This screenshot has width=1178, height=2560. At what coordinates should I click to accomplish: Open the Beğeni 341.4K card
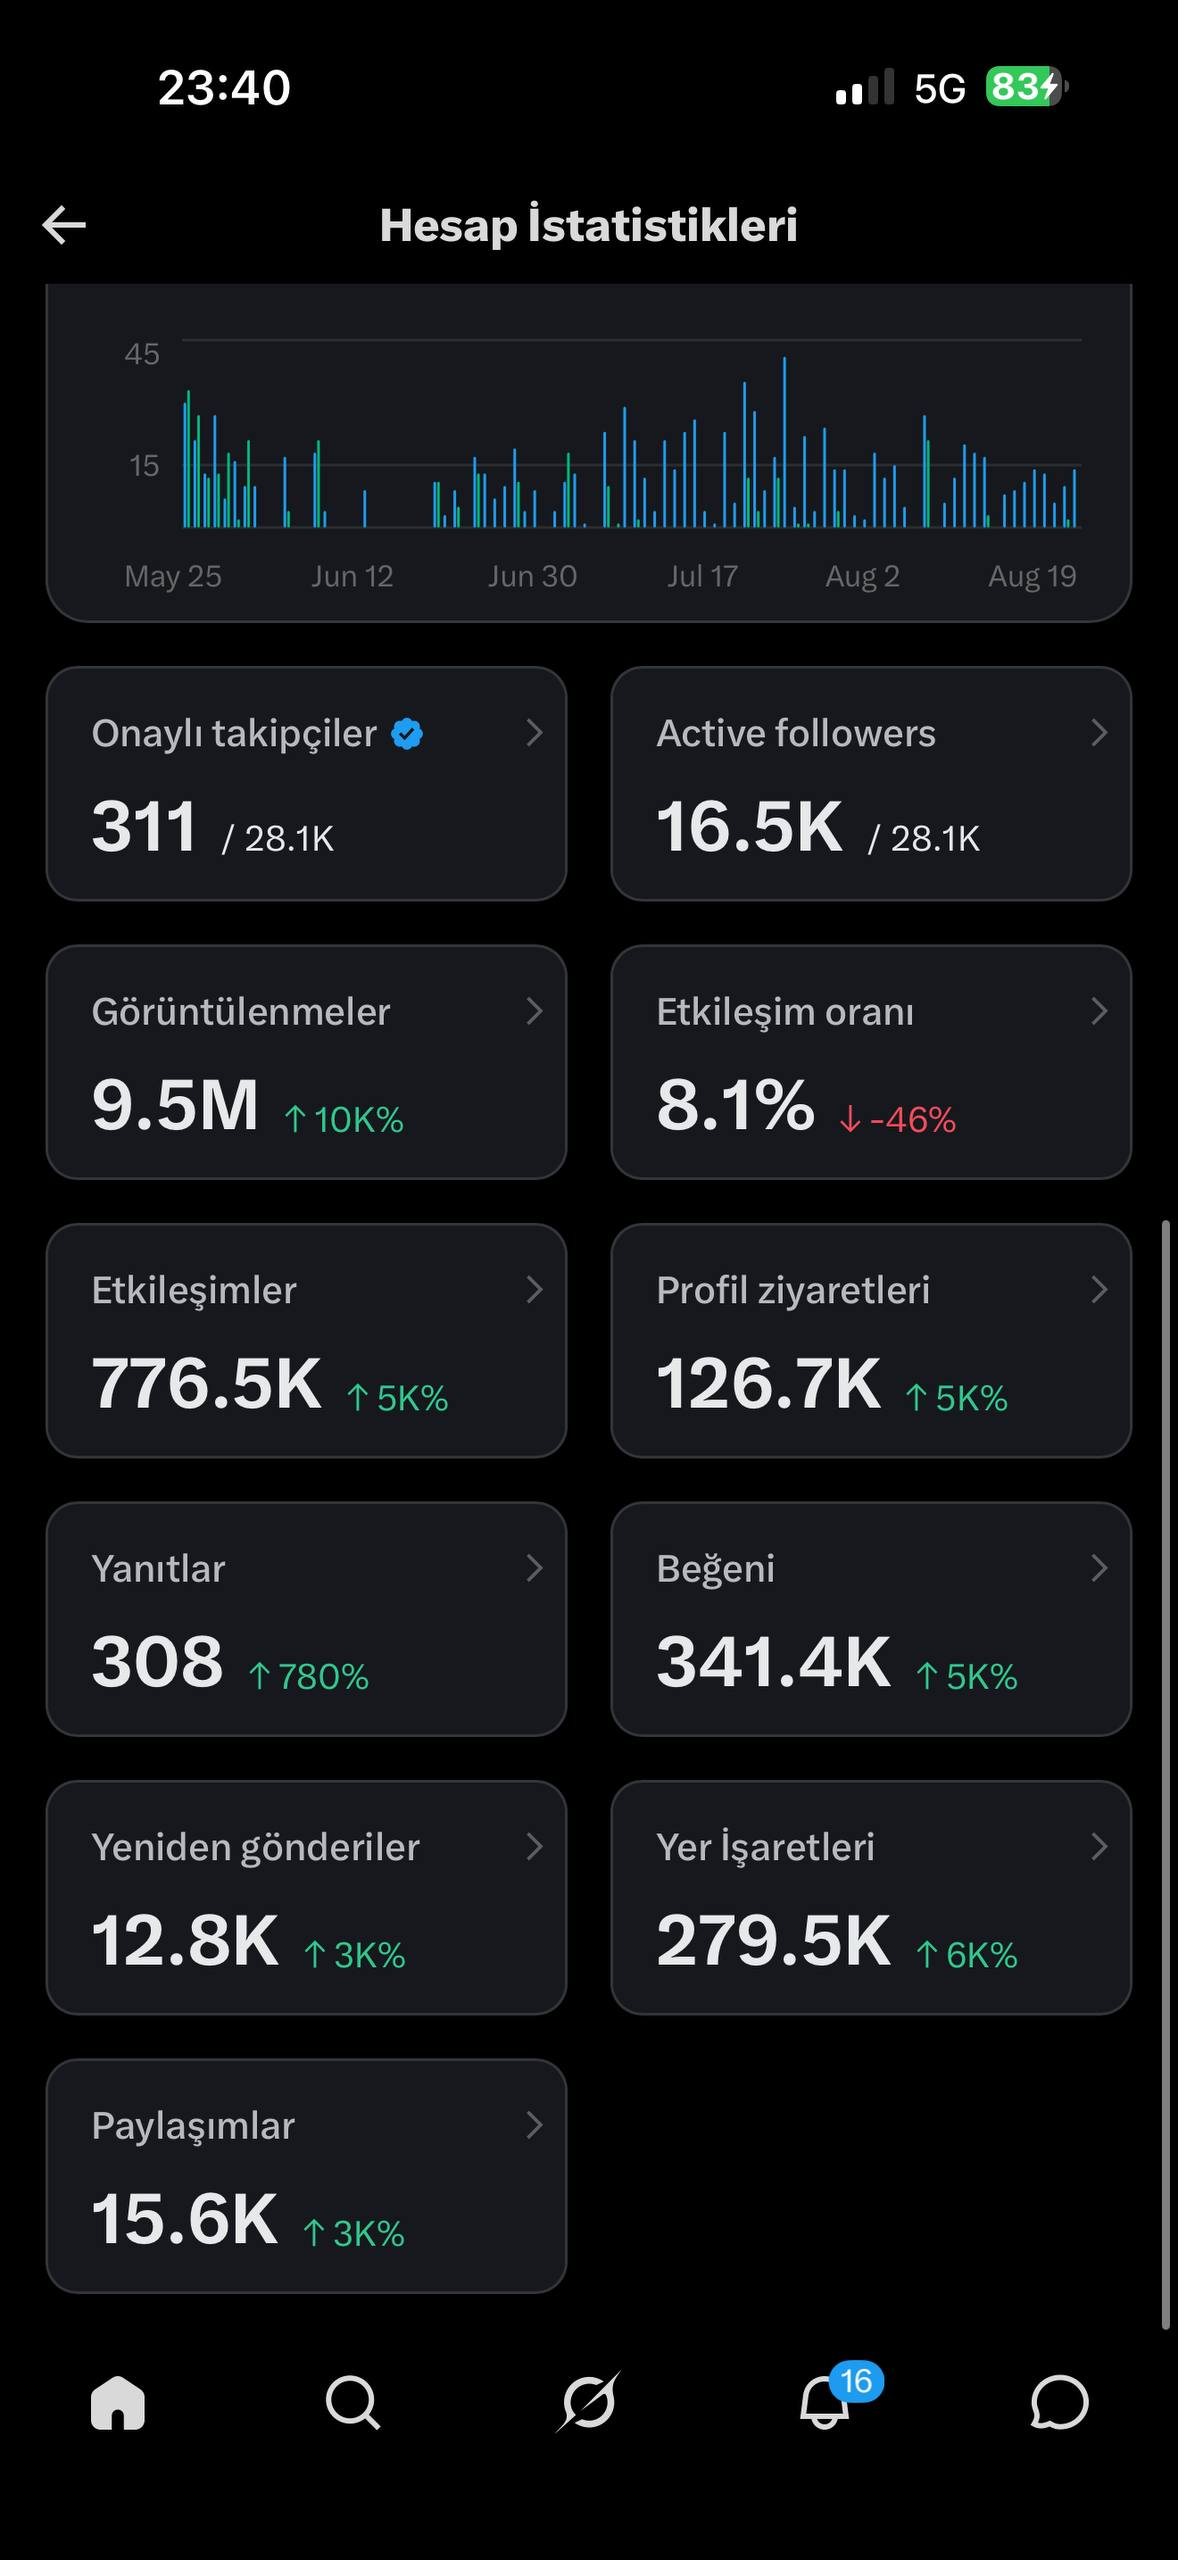[871, 1619]
